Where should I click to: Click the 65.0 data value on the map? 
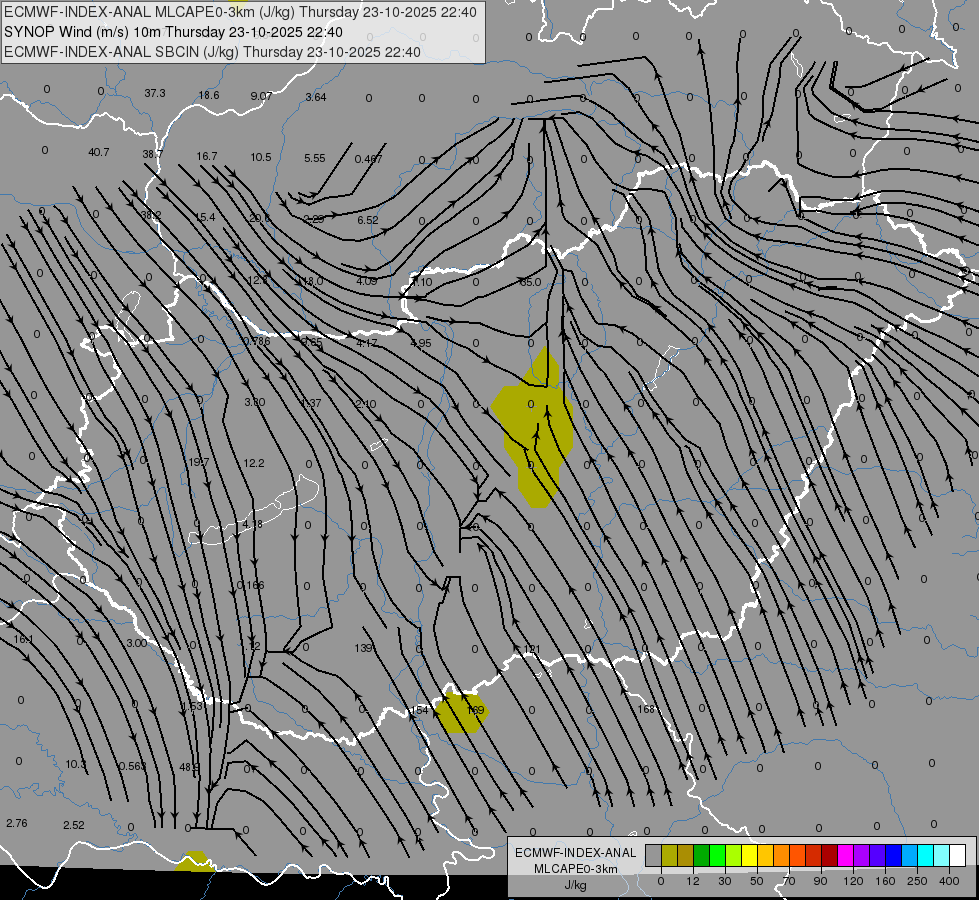click(531, 282)
